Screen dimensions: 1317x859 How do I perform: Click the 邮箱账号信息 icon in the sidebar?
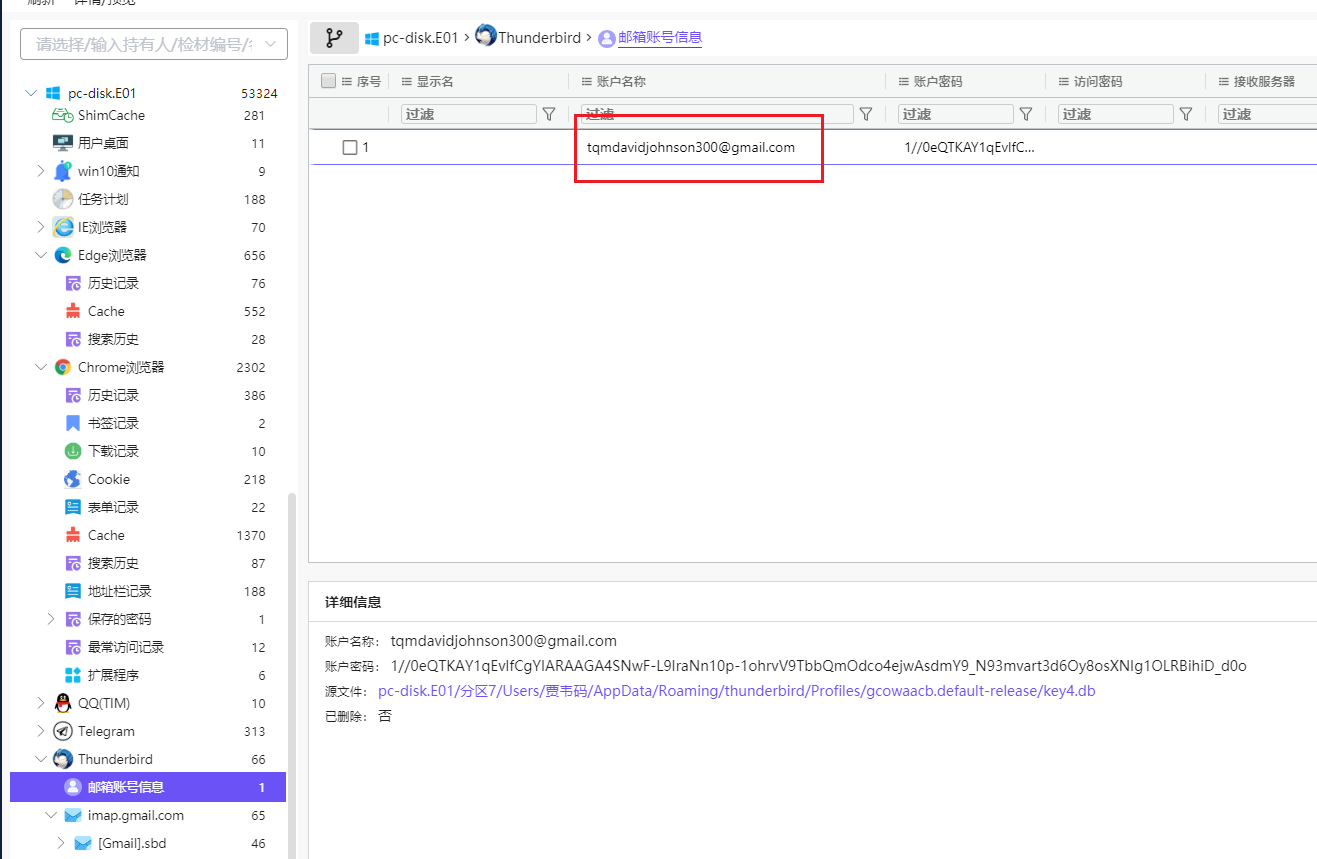(x=73, y=787)
